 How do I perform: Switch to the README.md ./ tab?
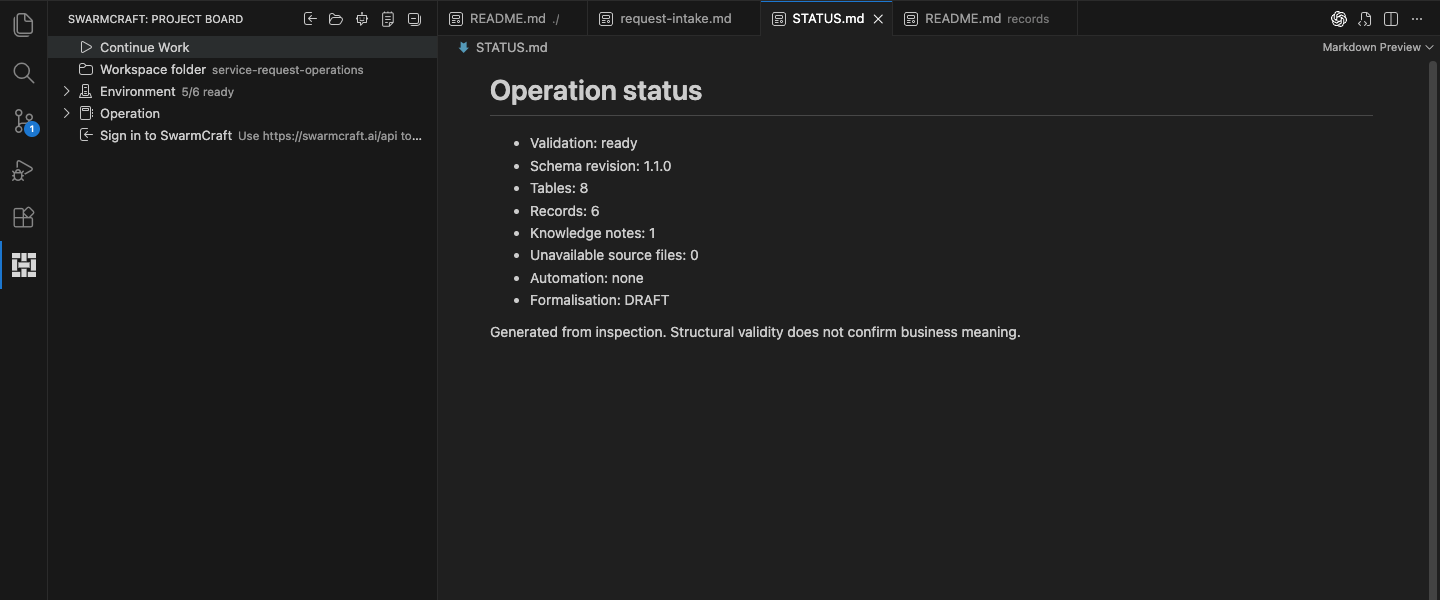513,19
